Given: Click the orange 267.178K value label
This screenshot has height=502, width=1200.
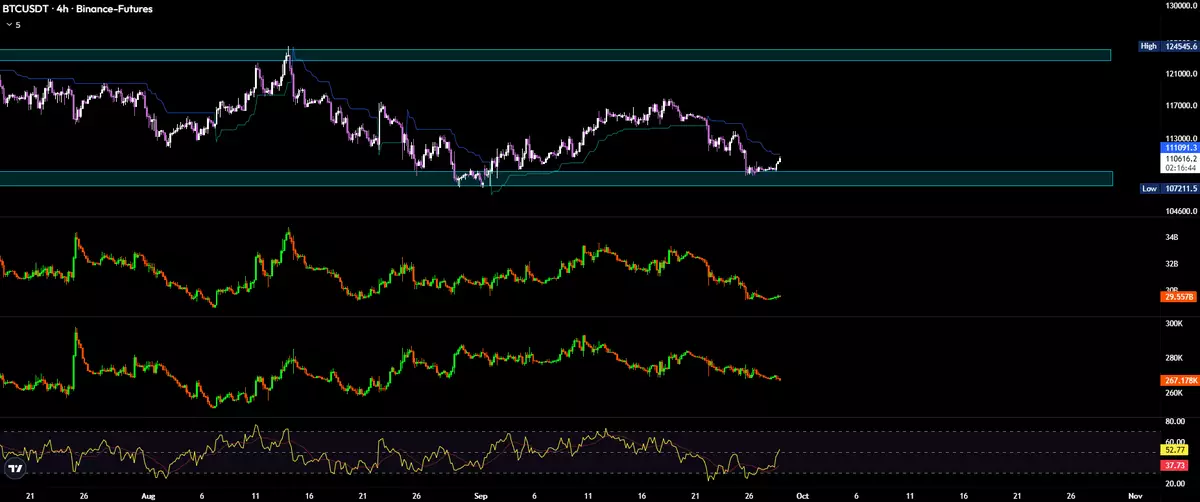Looking at the screenshot, I should [1178, 380].
